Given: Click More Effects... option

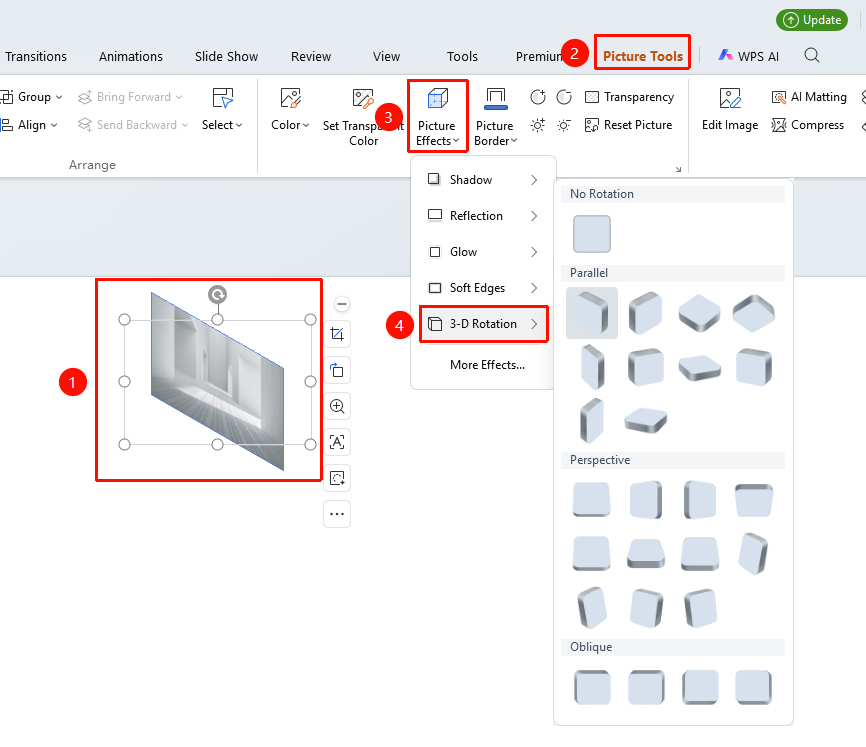Looking at the screenshot, I should click(x=487, y=365).
